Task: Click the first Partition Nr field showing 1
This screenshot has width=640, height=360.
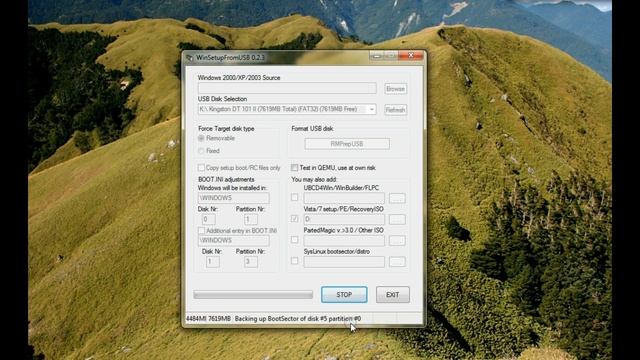Action: [x=251, y=219]
